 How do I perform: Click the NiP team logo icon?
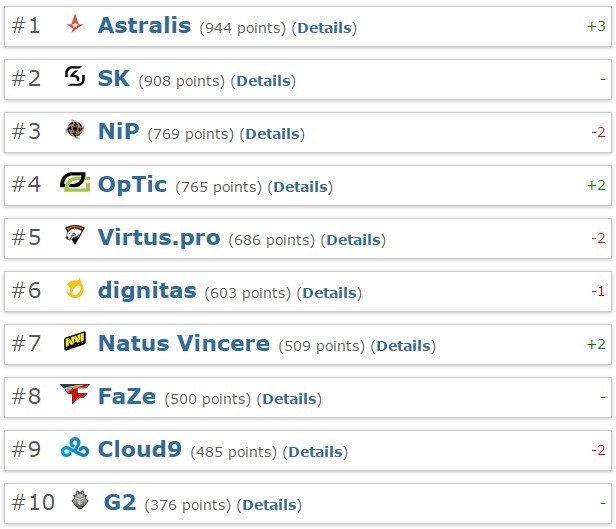pos(75,130)
